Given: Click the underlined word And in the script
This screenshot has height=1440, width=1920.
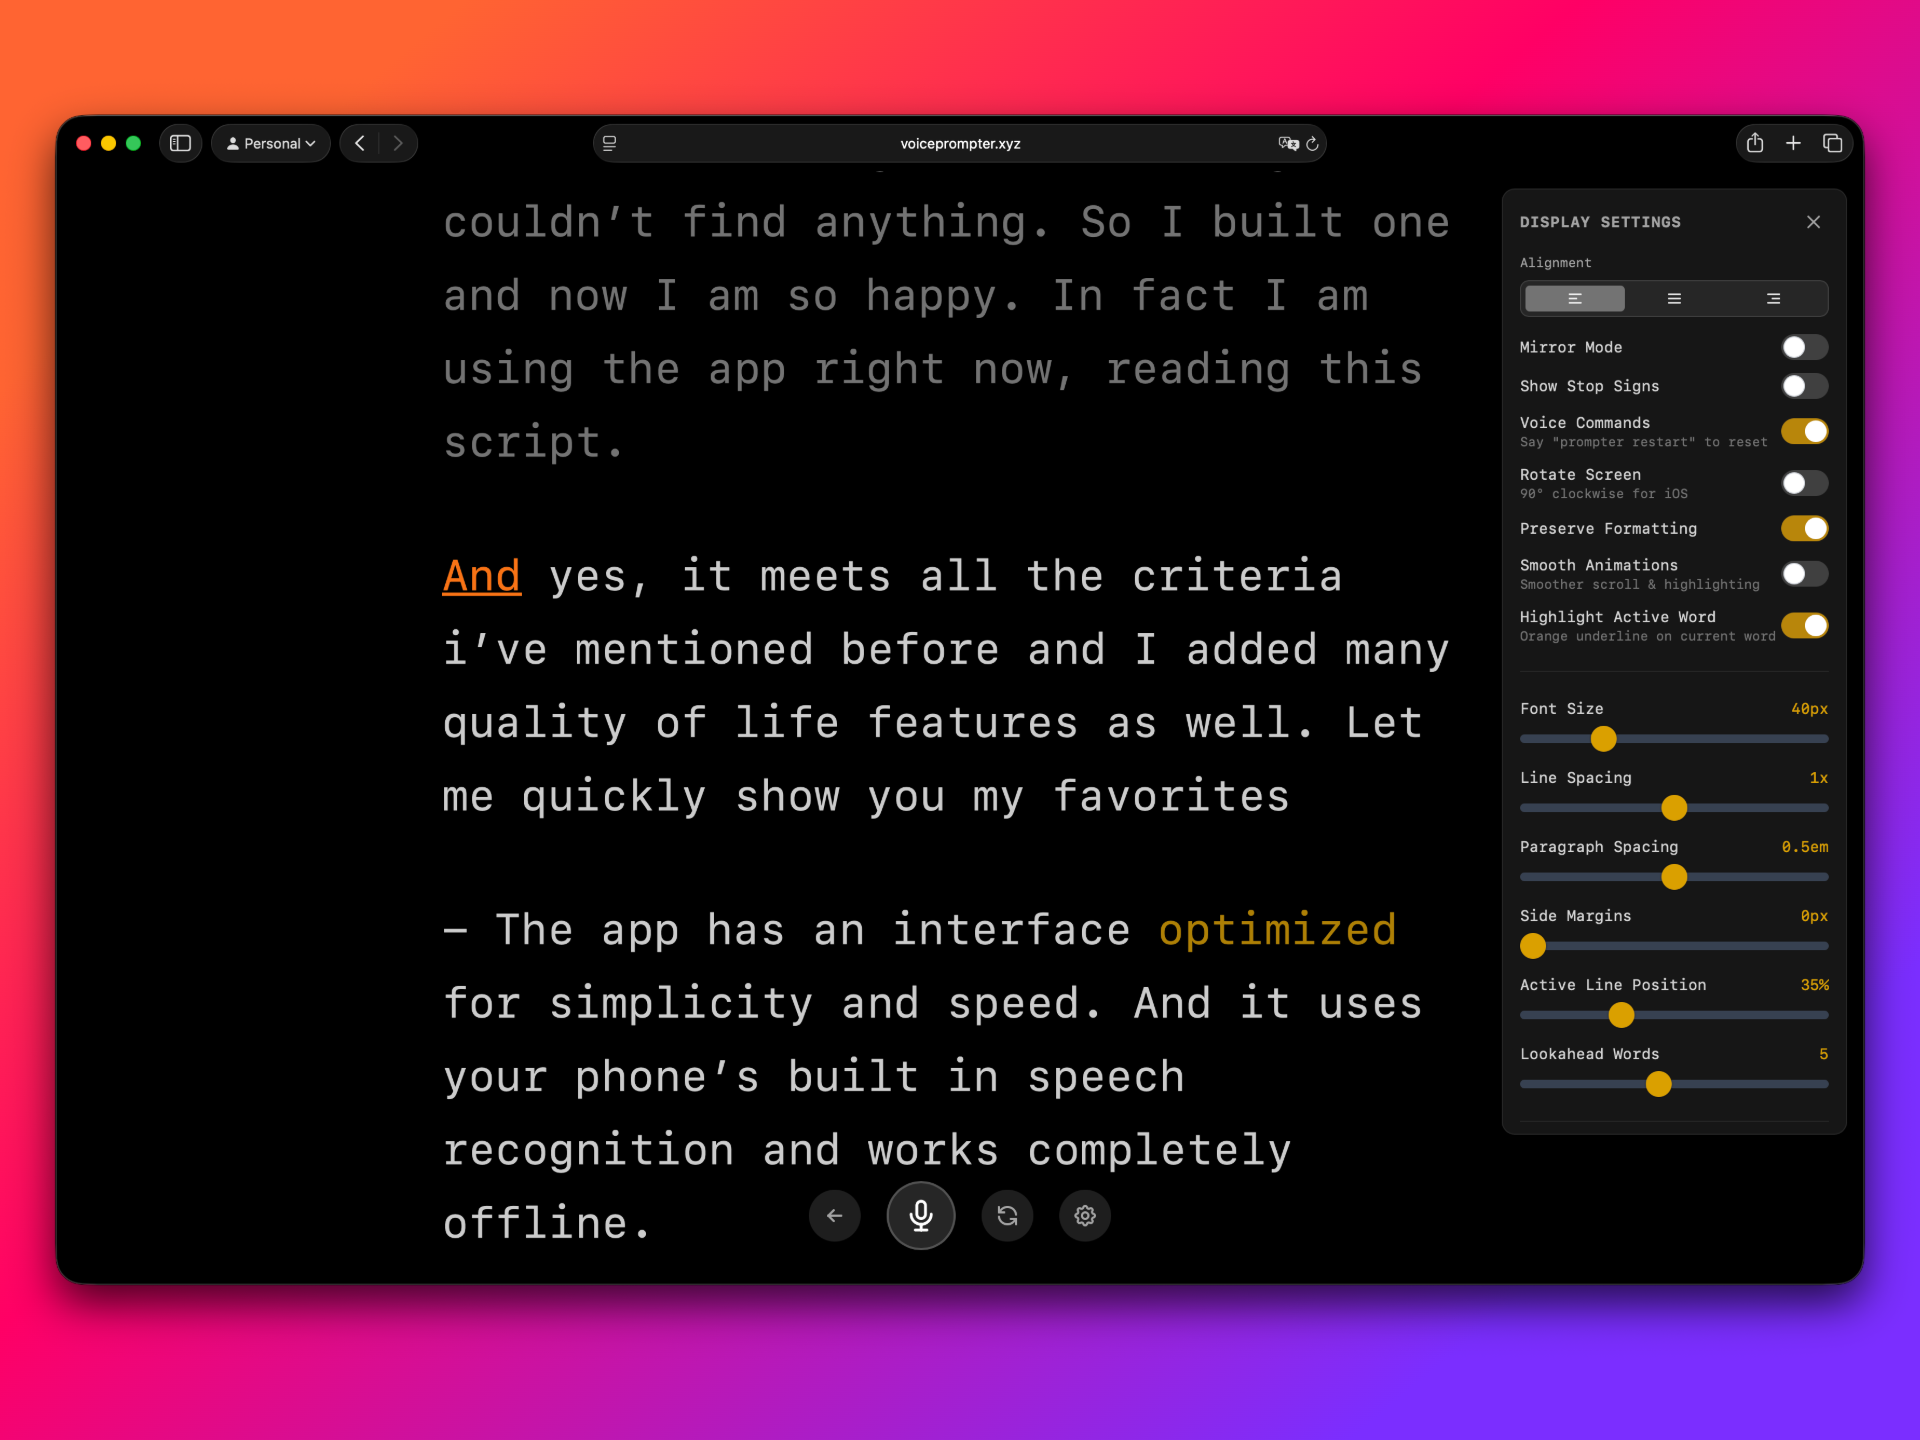Looking at the screenshot, I should point(481,575).
